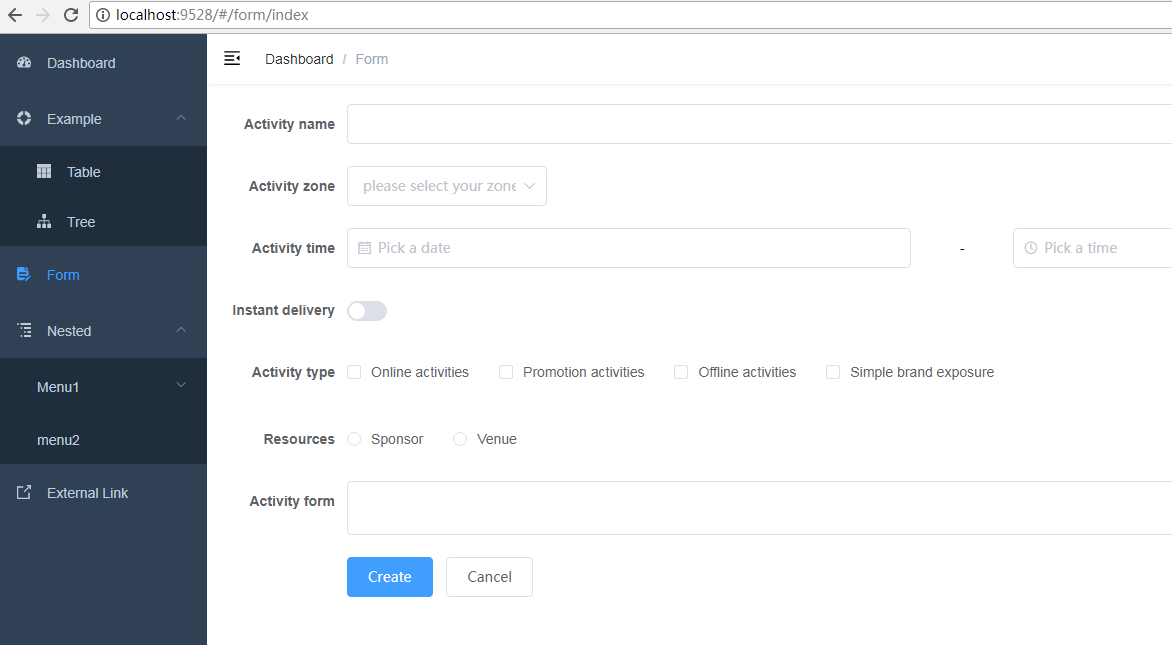
Task: Tick the Simple brand exposure checkbox
Action: pos(833,372)
